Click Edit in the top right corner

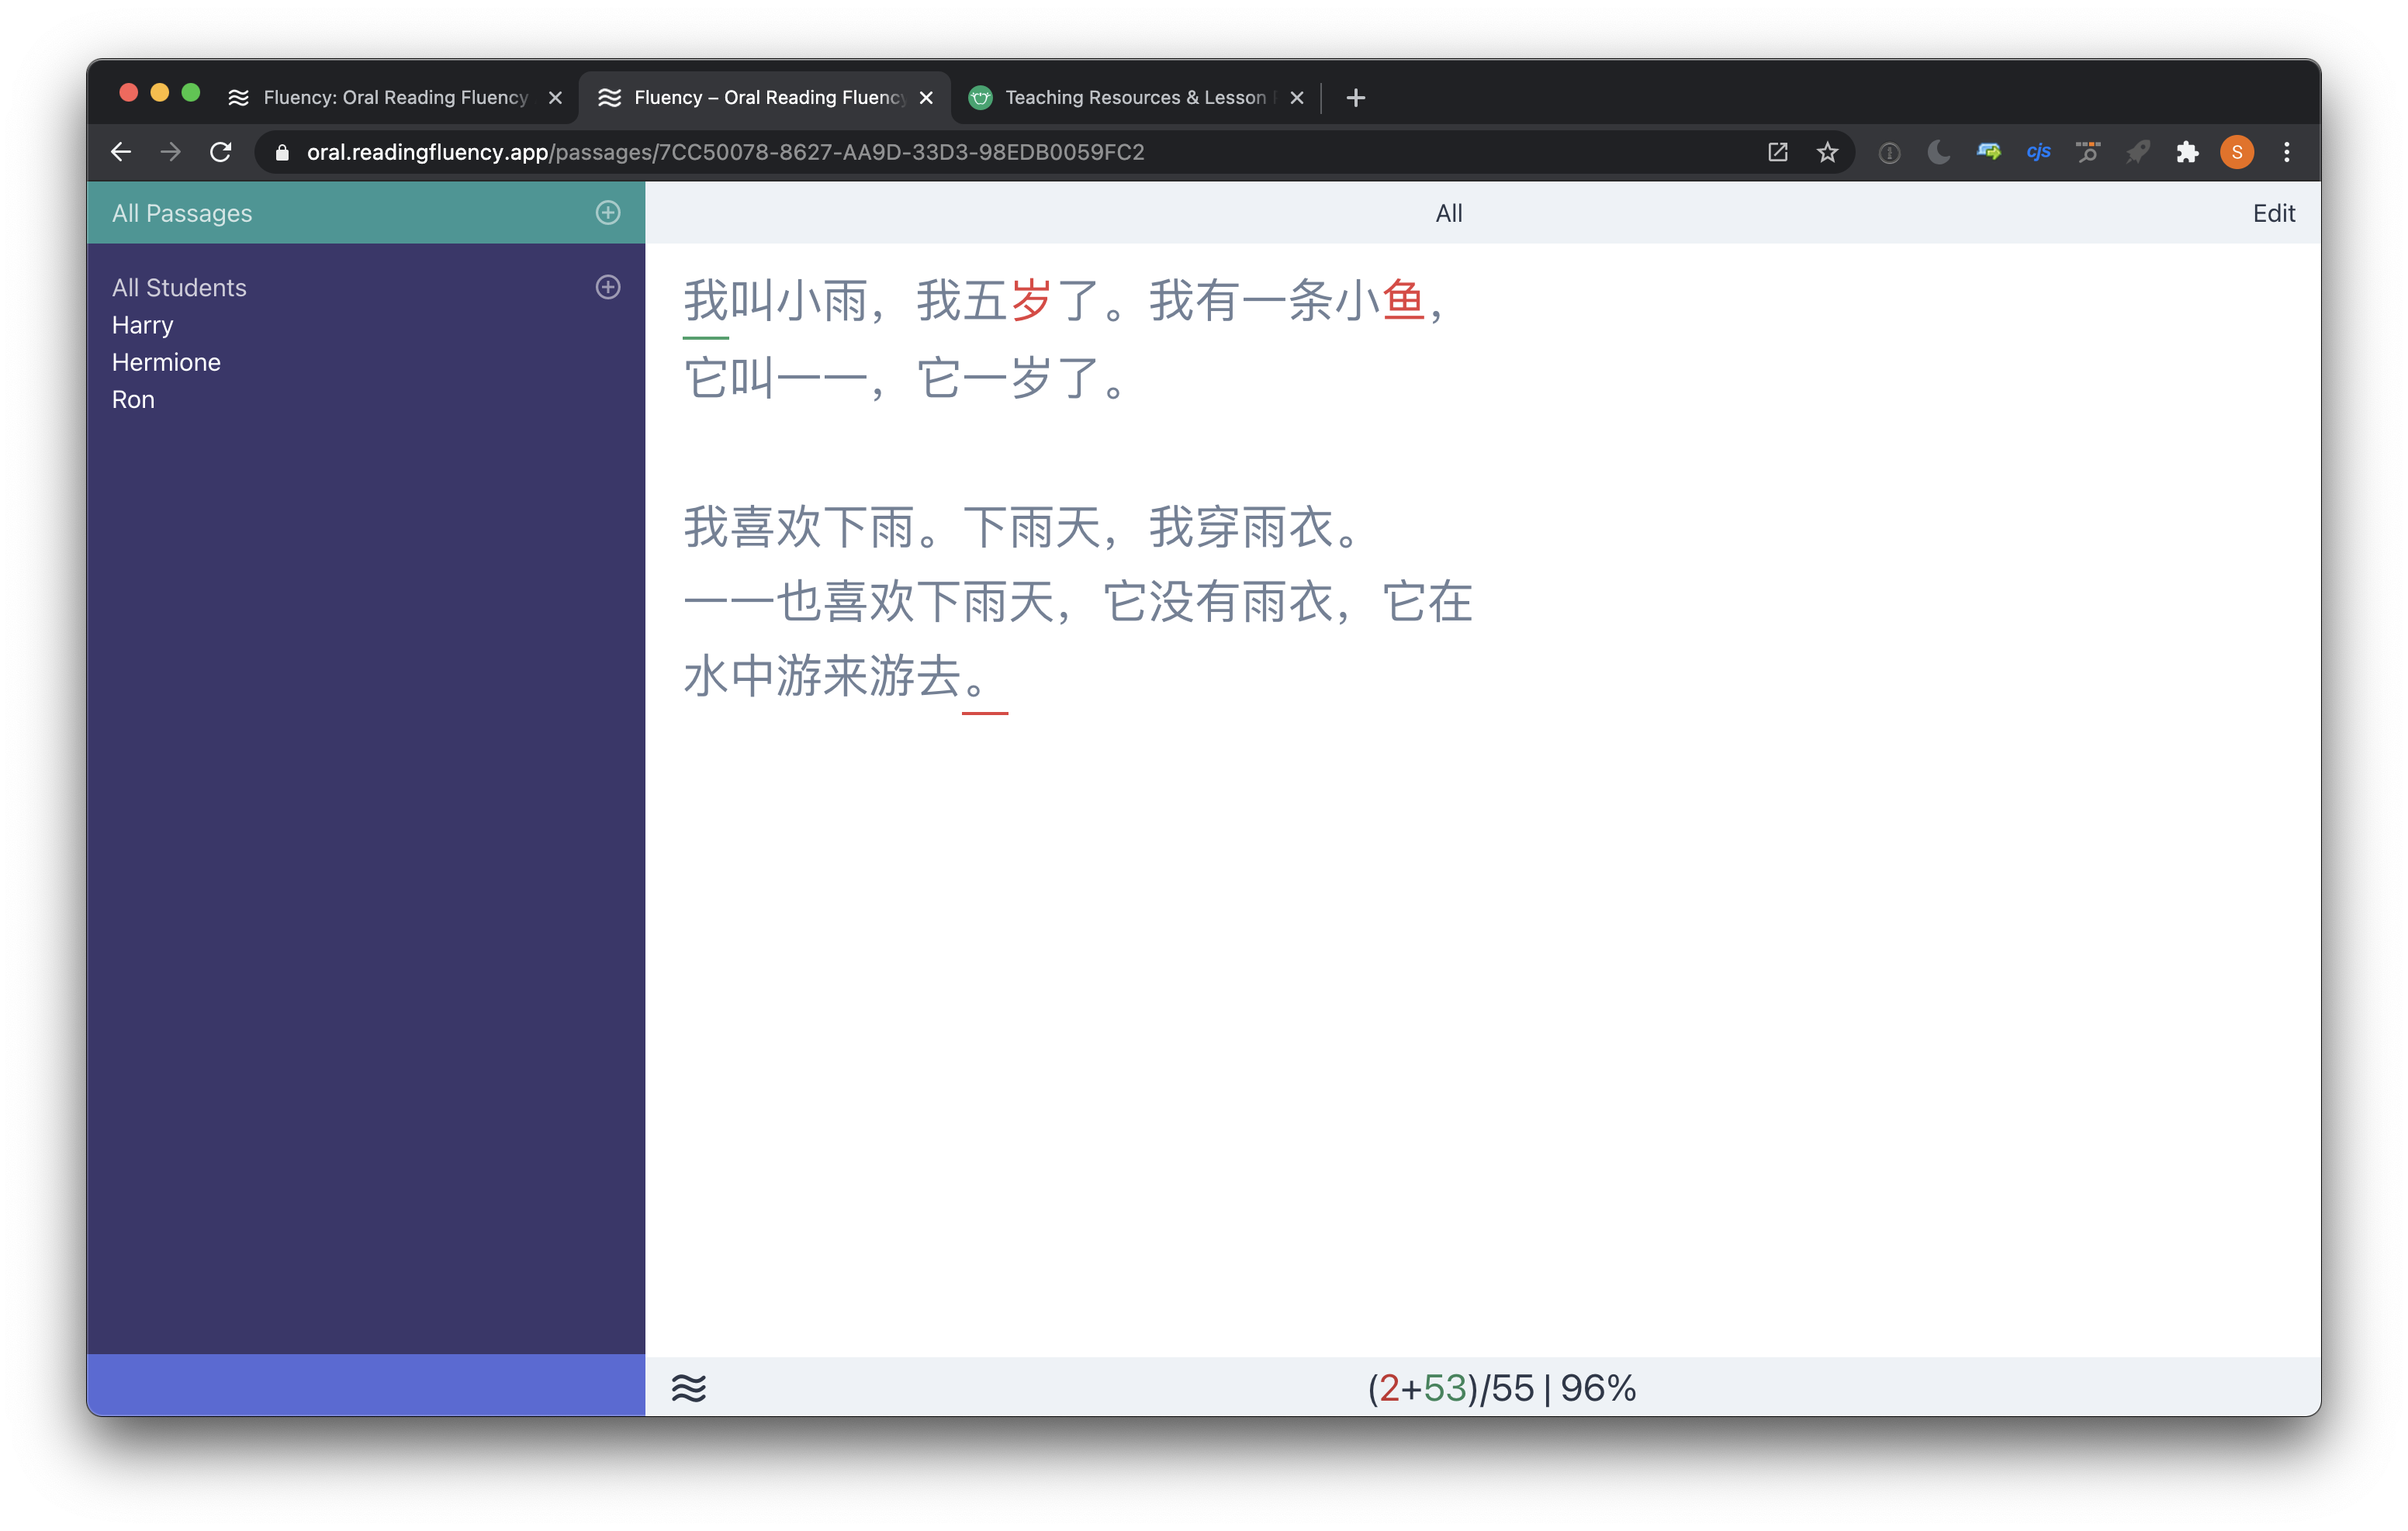2274,212
